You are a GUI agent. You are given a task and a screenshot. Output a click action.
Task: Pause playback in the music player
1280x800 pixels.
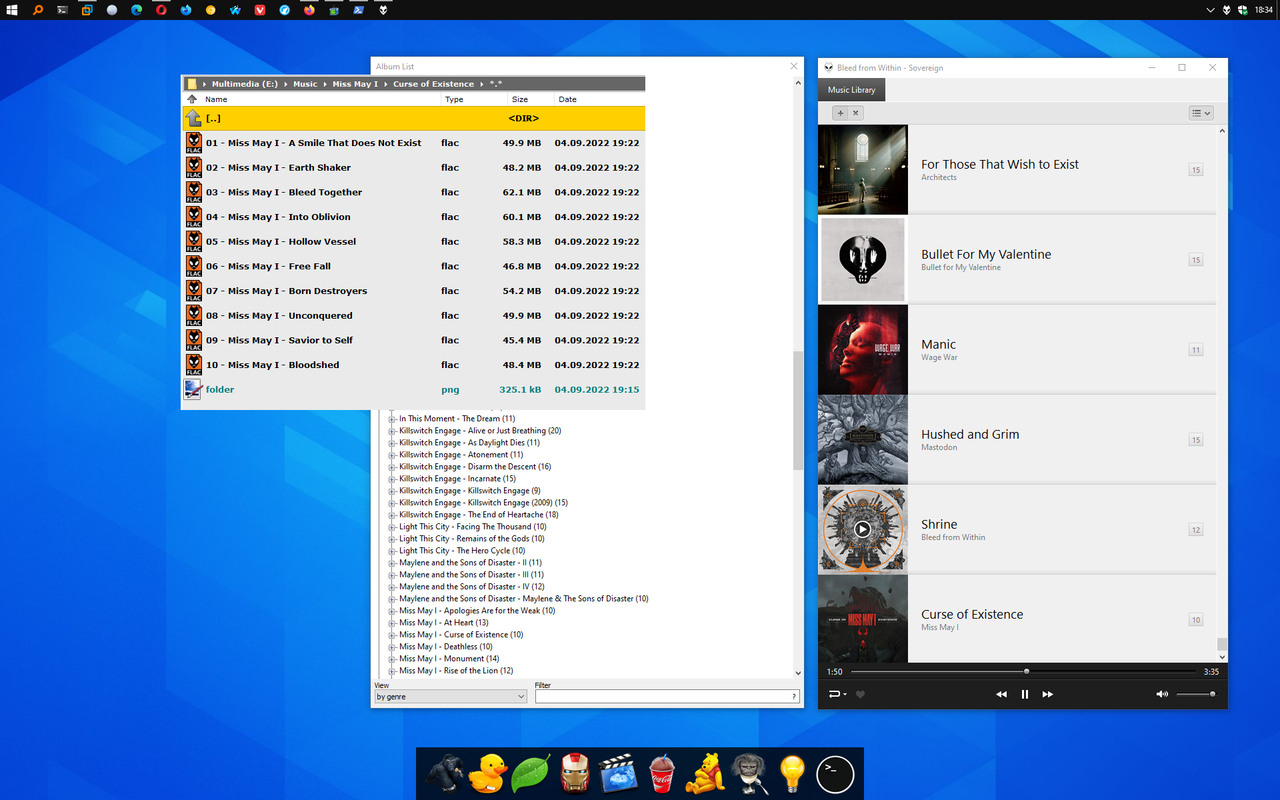pos(1024,694)
